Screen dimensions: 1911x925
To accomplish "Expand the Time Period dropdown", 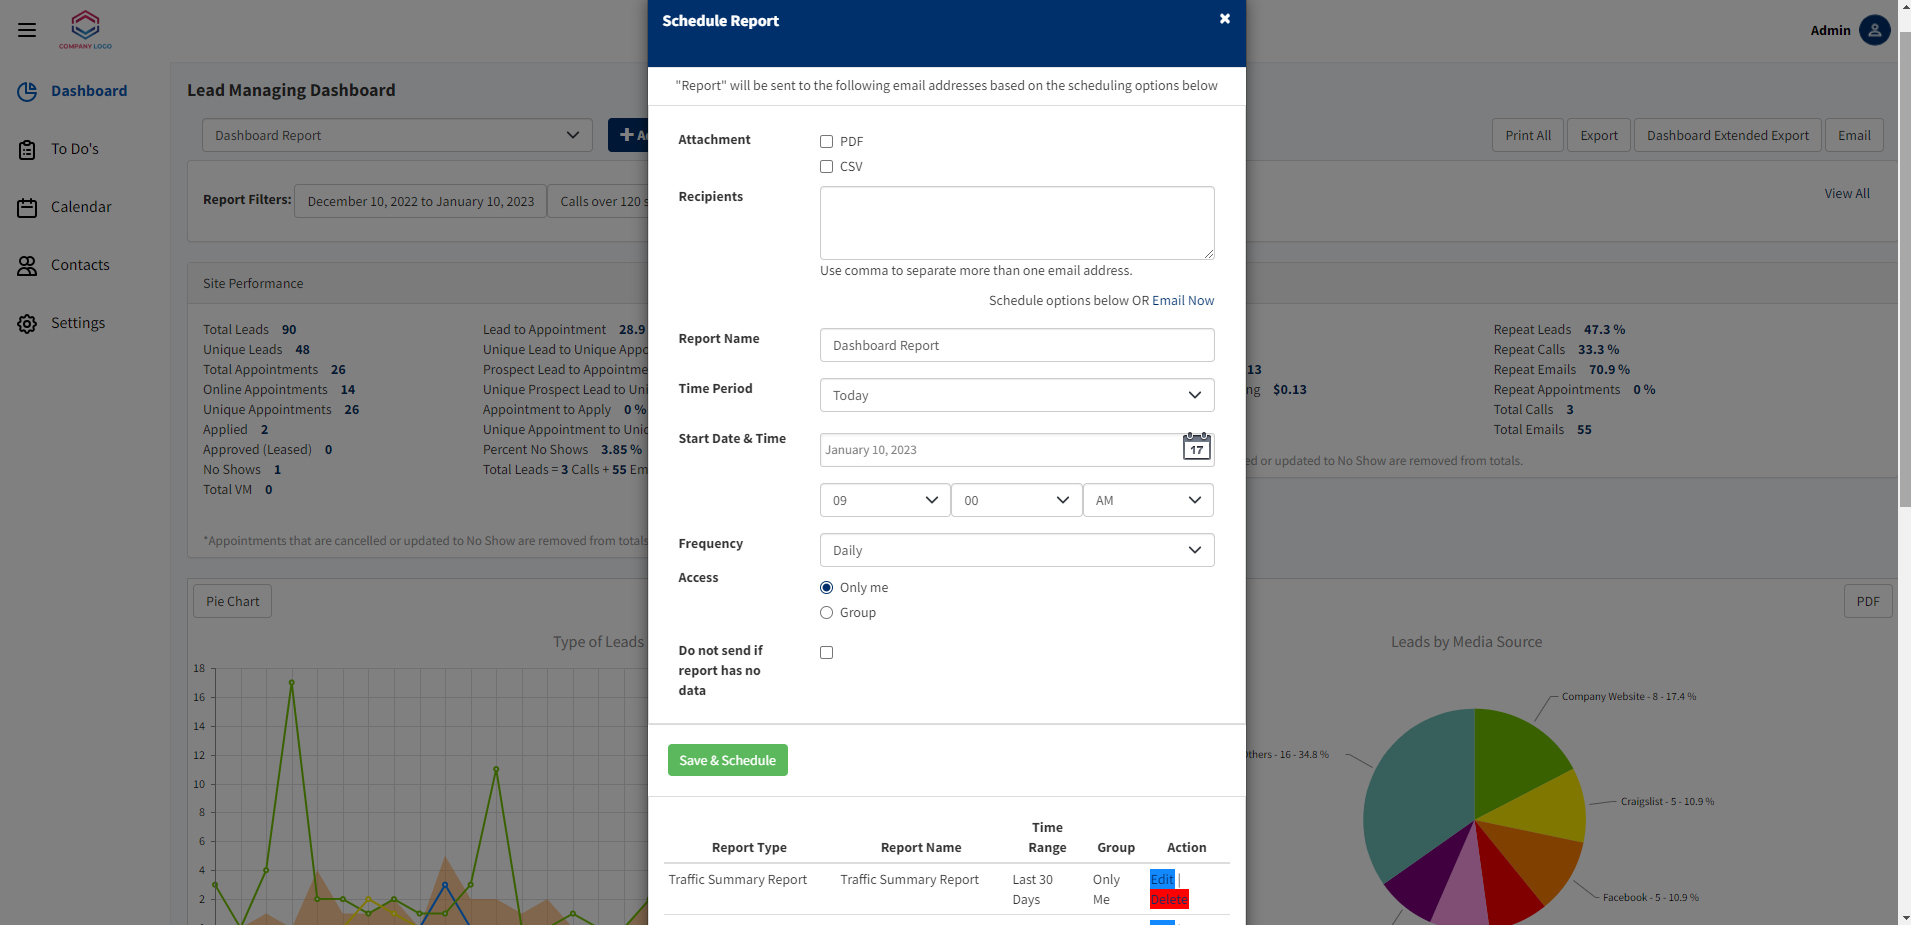I will tap(1016, 395).
